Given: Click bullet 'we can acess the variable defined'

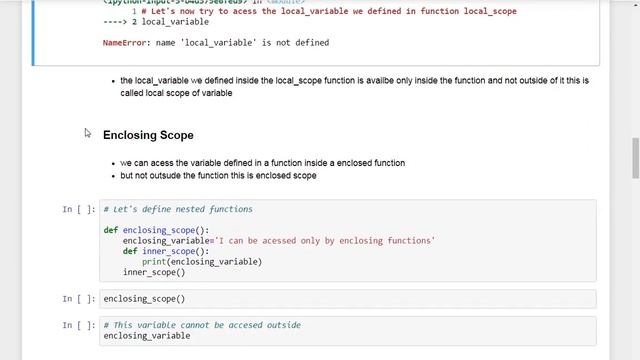Looking at the screenshot, I should coord(262,163).
